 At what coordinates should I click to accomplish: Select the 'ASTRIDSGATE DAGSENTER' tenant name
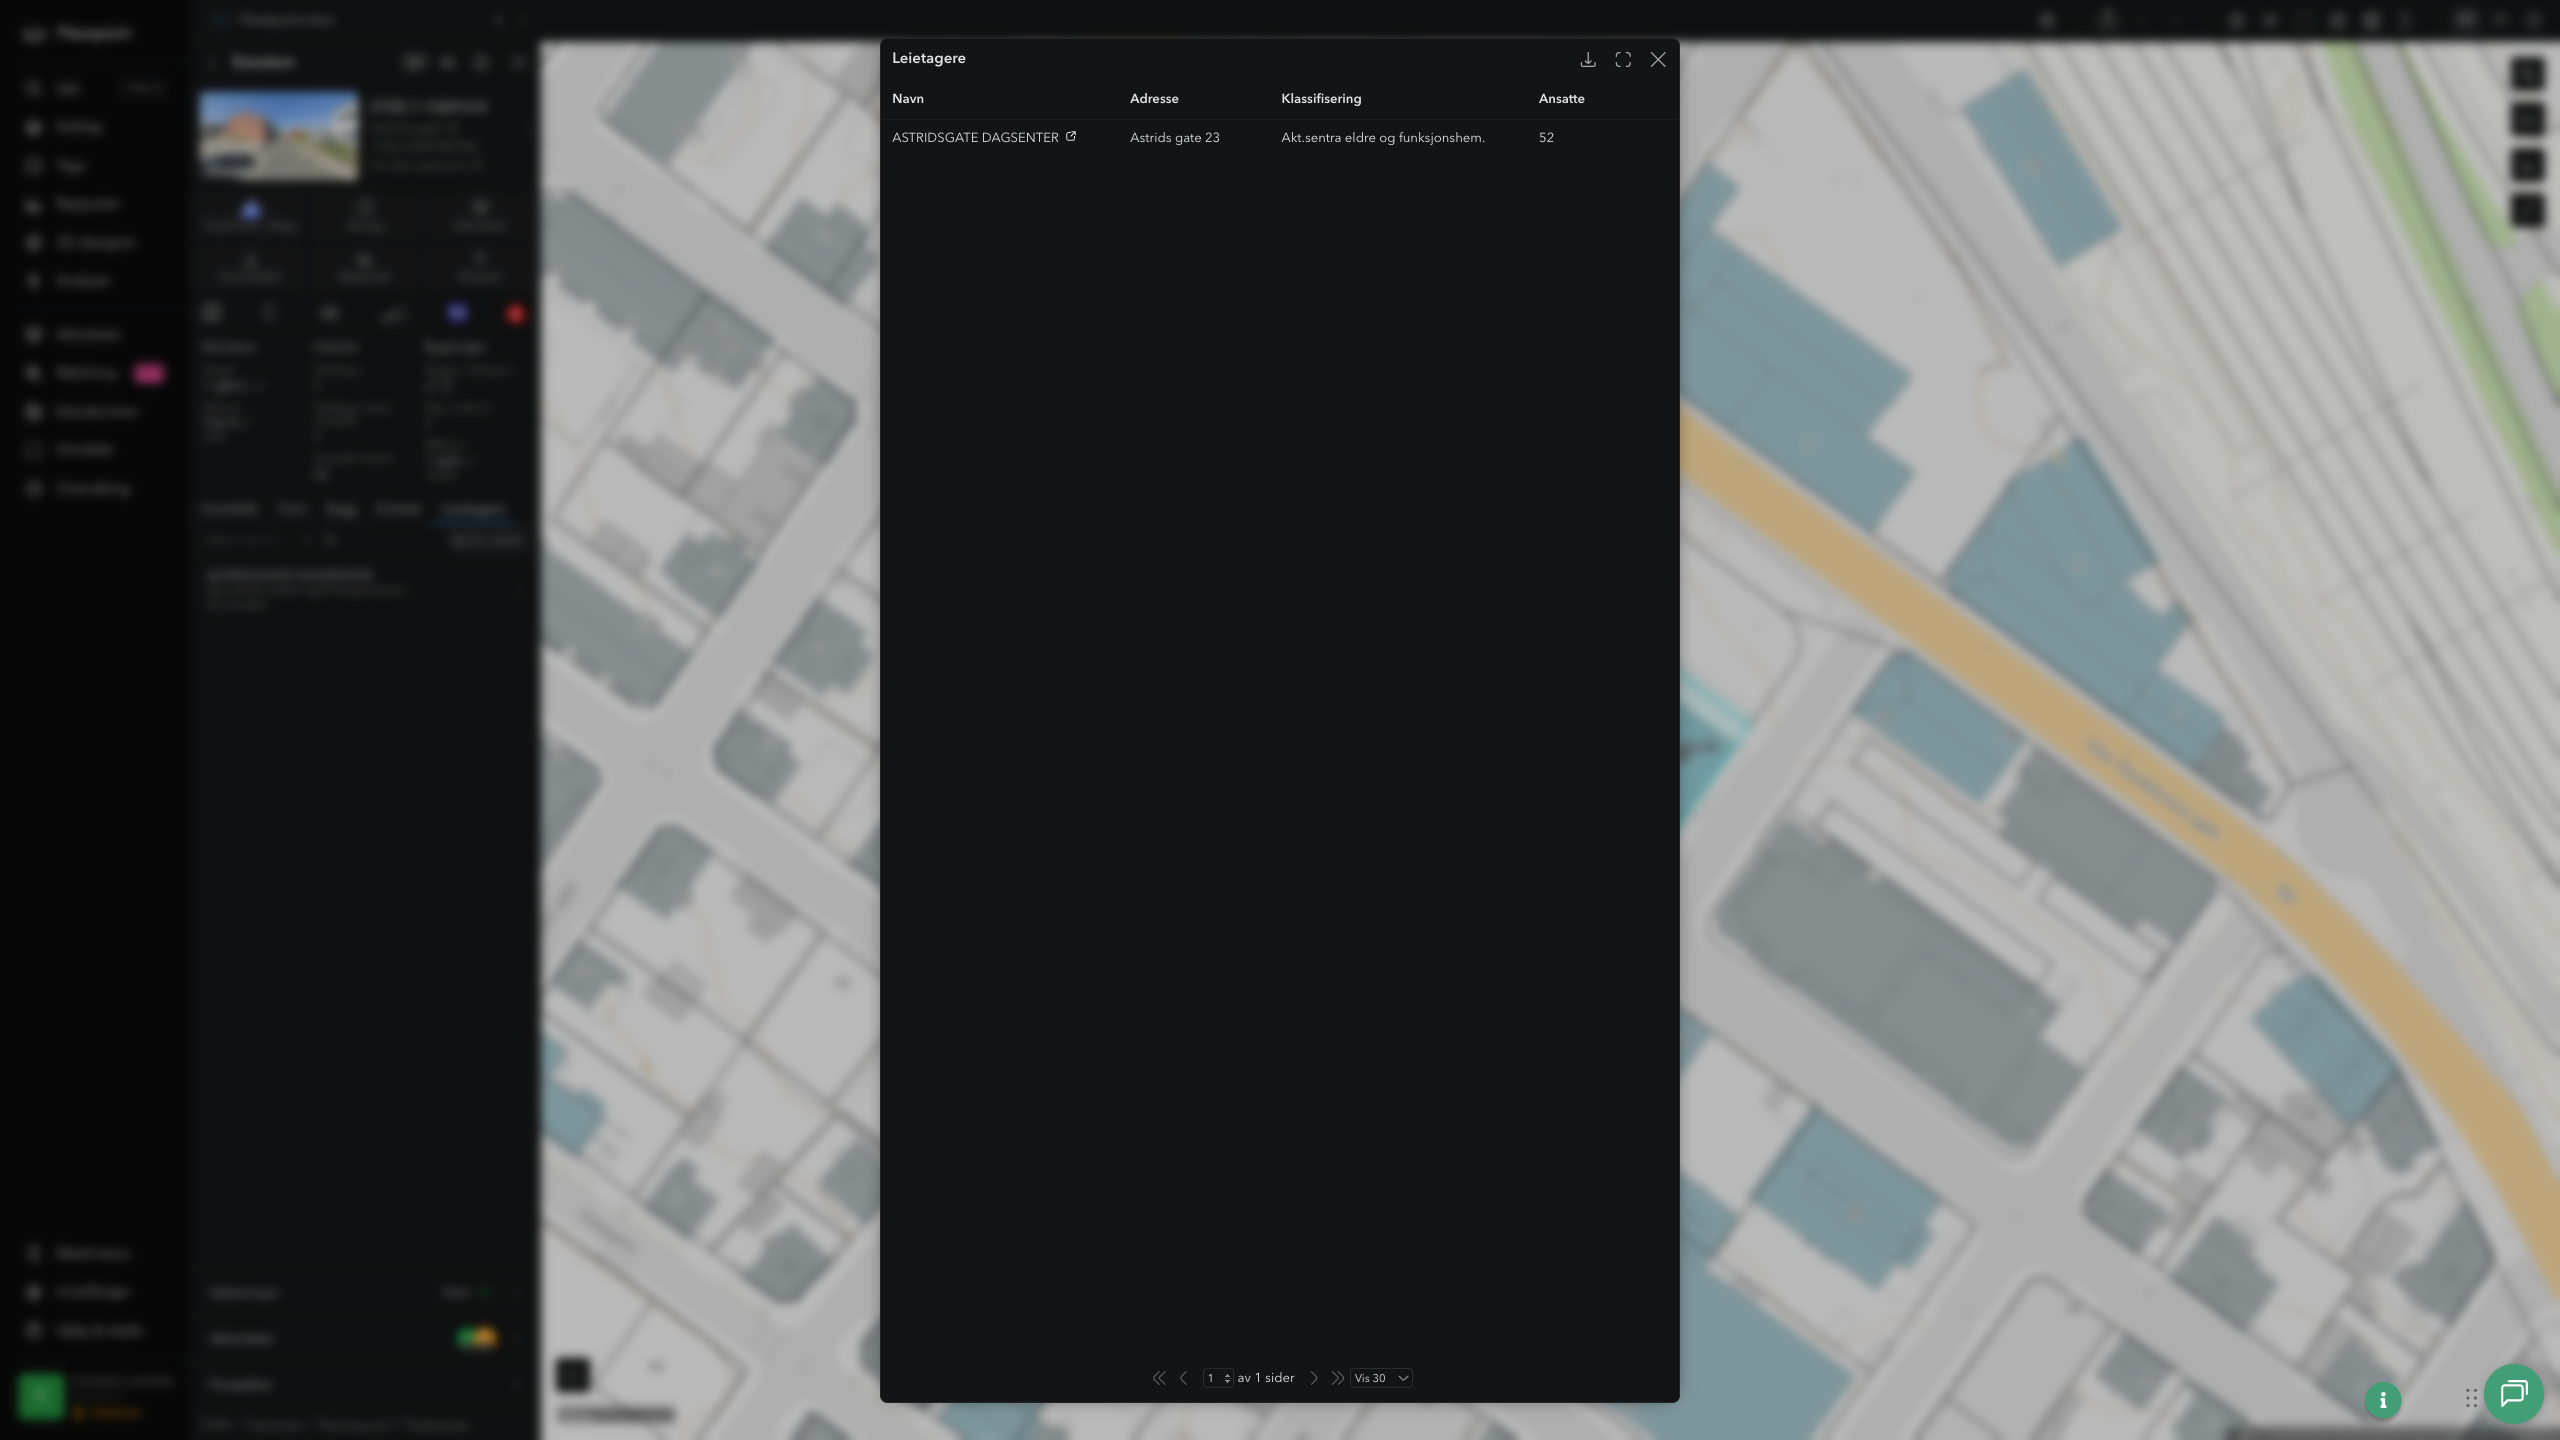click(975, 138)
